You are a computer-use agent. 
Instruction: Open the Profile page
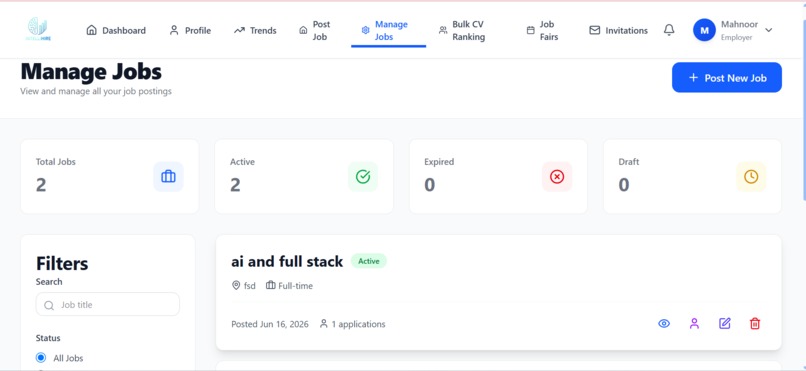point(190,30)
